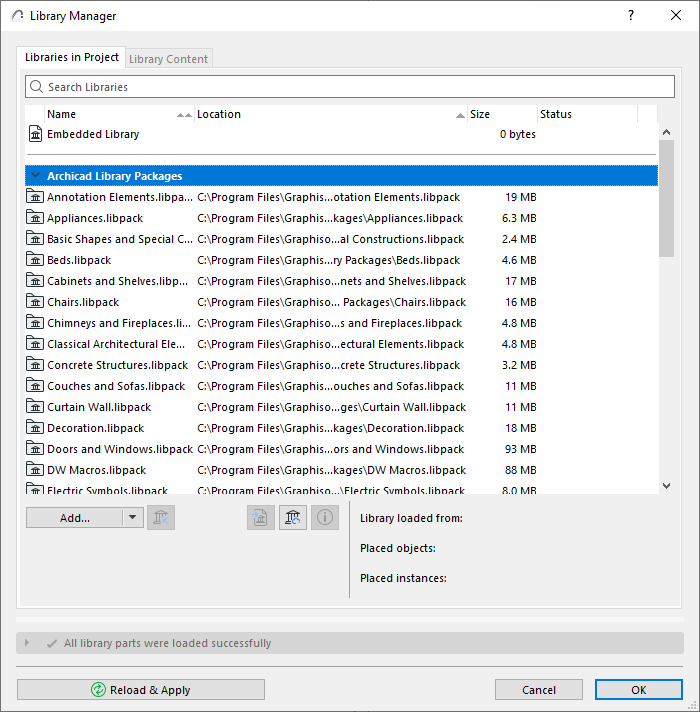
Task: Click the search magnifier icon
Action: [36, 86]
